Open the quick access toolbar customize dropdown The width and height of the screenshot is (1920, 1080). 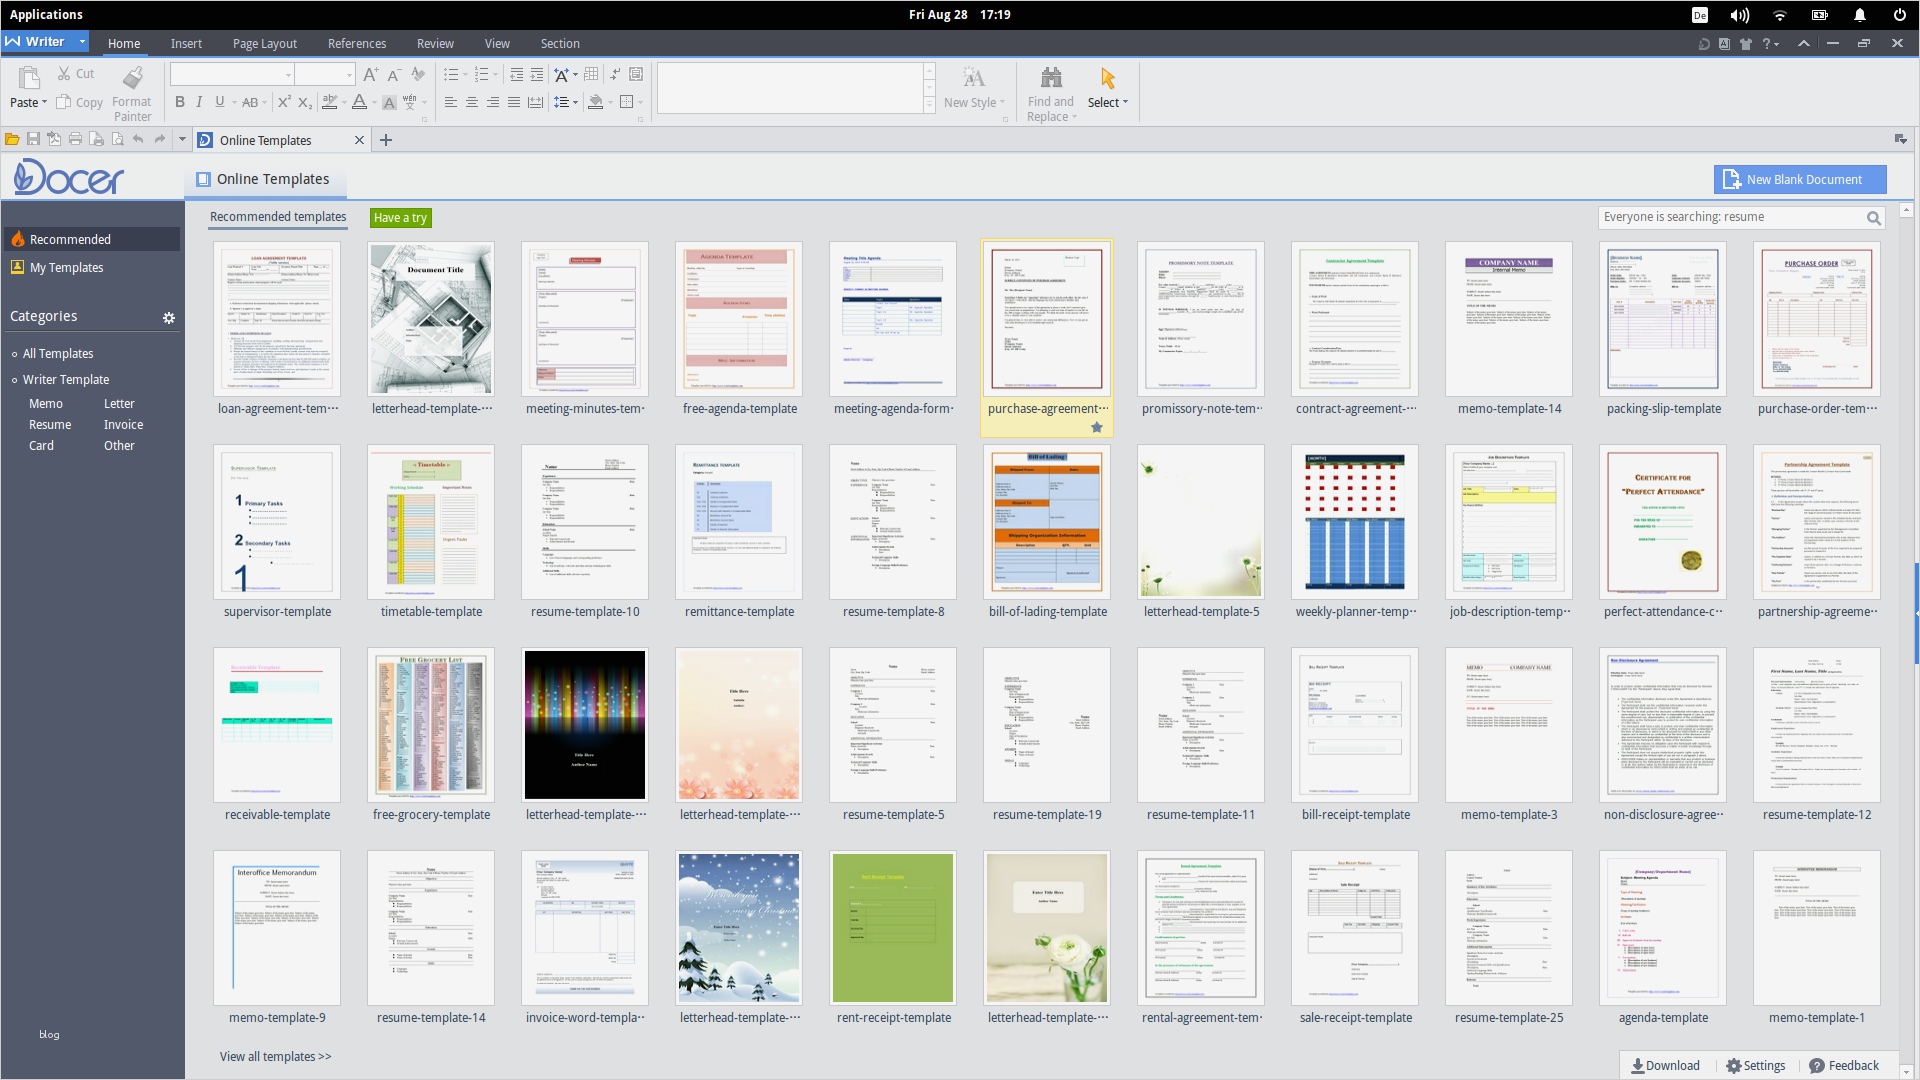point(182,140)
